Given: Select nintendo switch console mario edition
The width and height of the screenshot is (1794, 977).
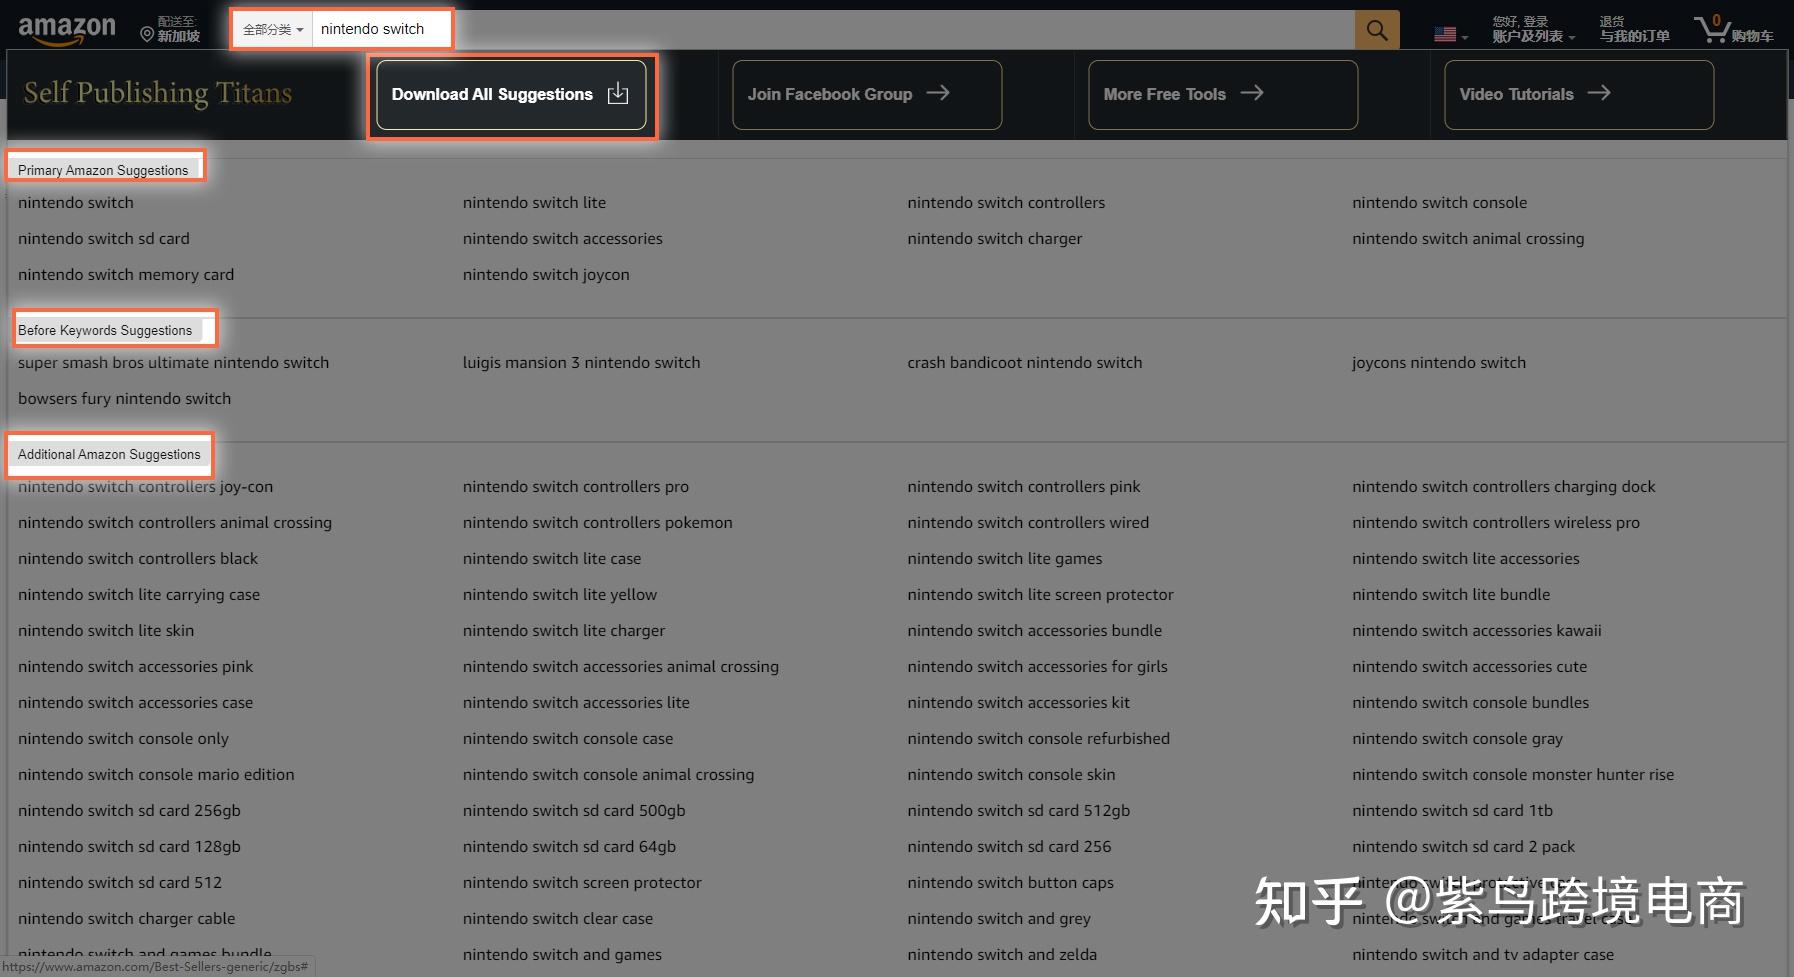Looking at the screenshot, I should [x=156, y=774].
